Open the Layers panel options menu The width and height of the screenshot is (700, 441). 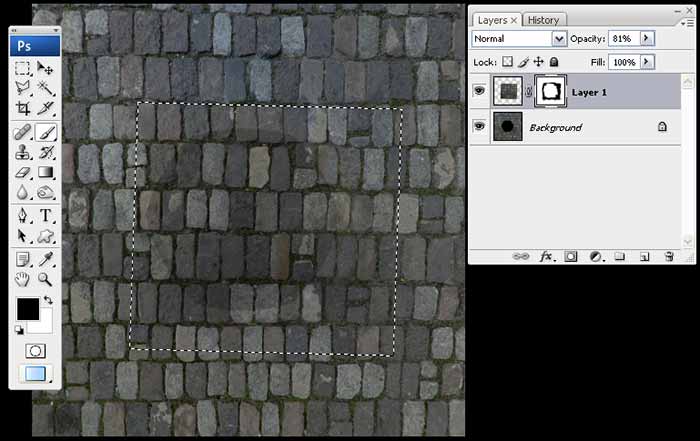pos(689,23)
